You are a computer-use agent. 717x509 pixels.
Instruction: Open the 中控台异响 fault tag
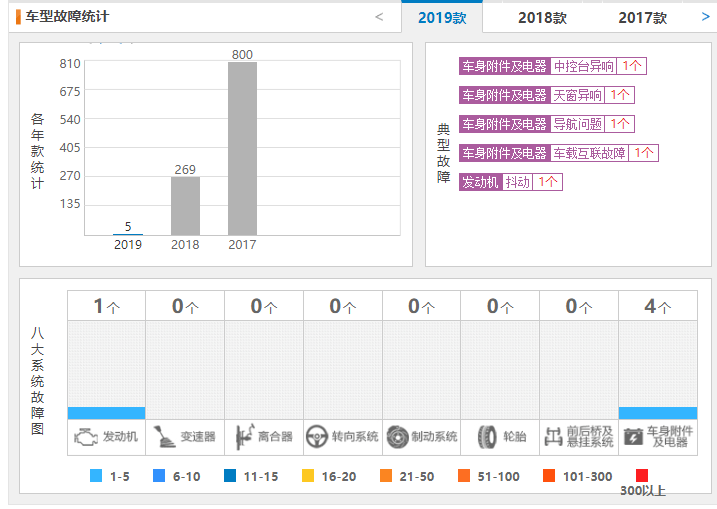click(552, 66)
